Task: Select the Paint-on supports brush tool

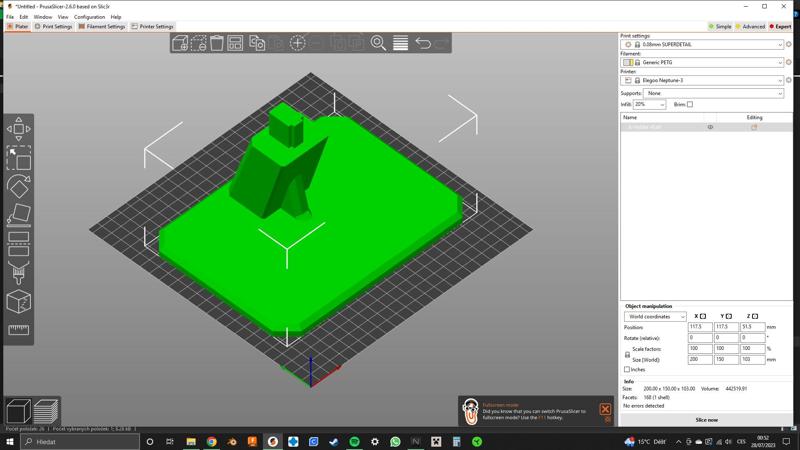Action: (x=18, y=272)
